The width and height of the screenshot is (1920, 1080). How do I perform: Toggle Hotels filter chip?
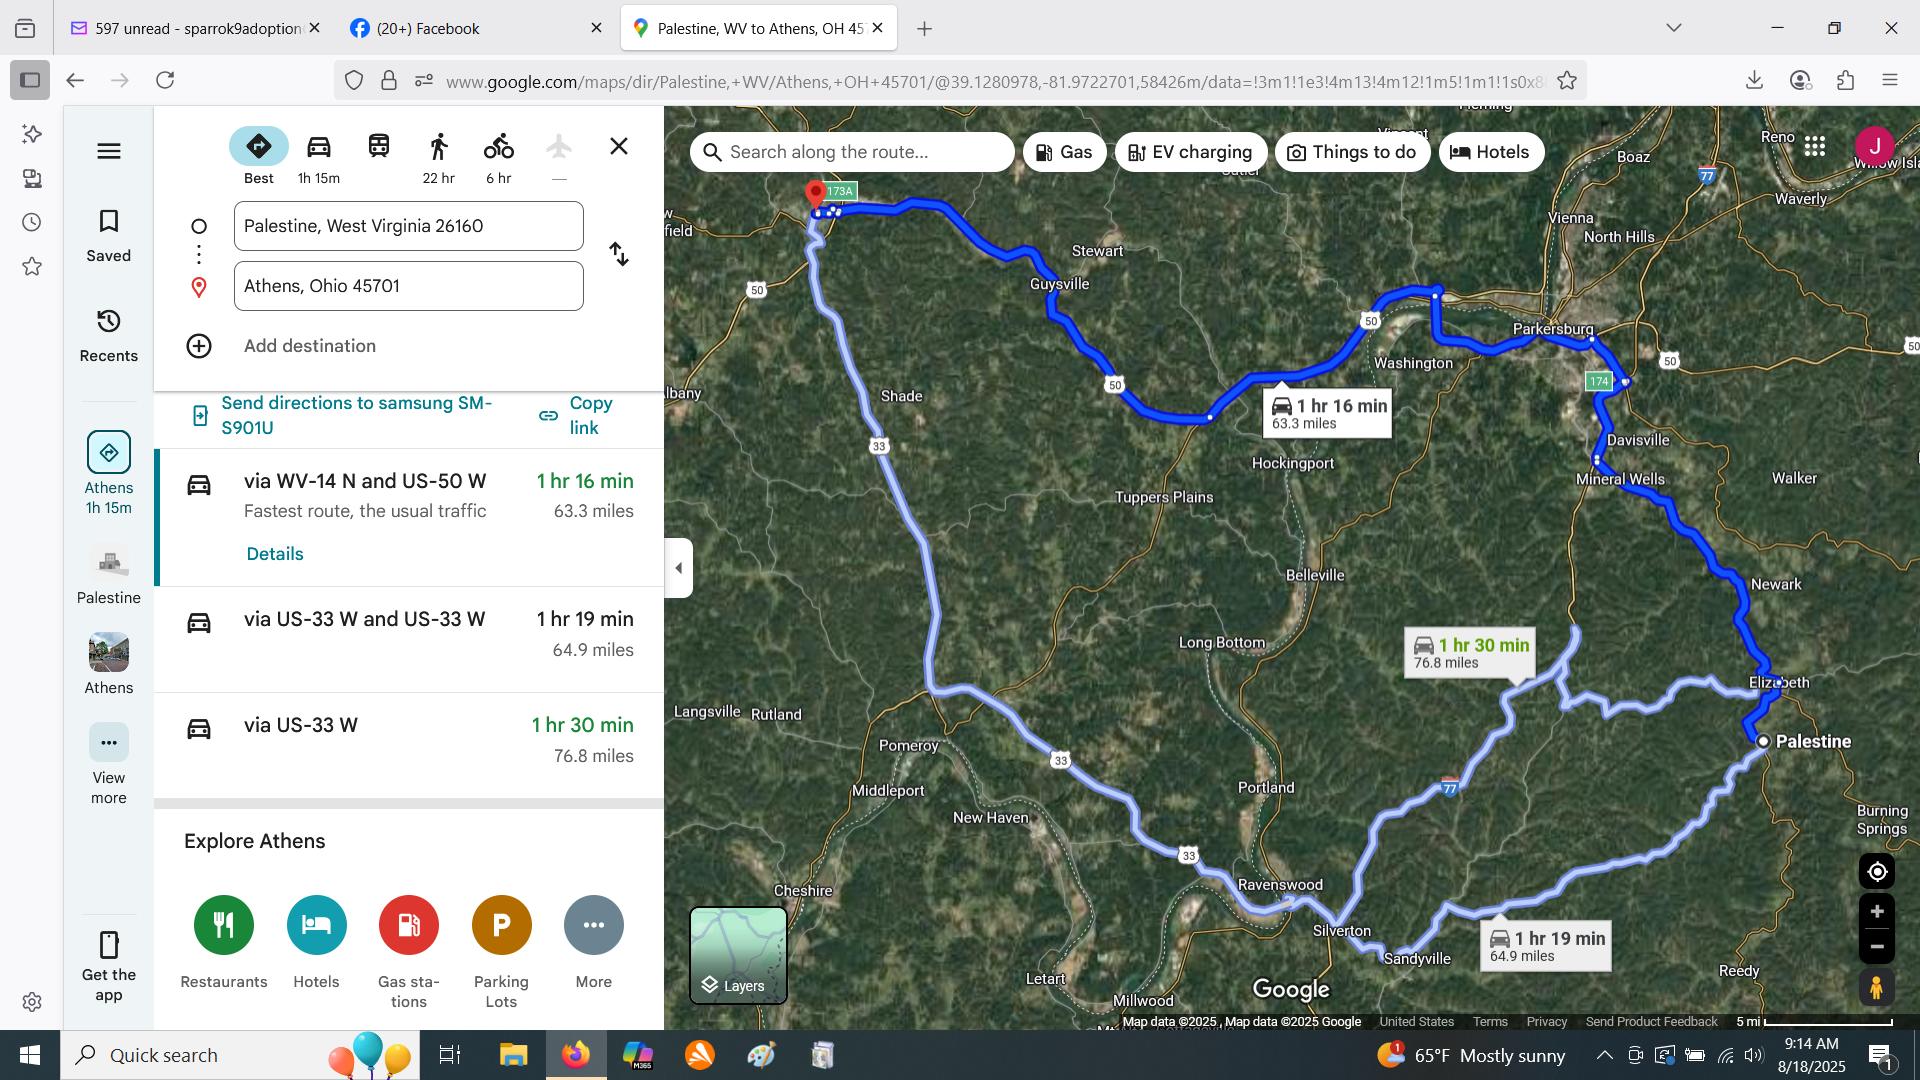pos(1490,152)
